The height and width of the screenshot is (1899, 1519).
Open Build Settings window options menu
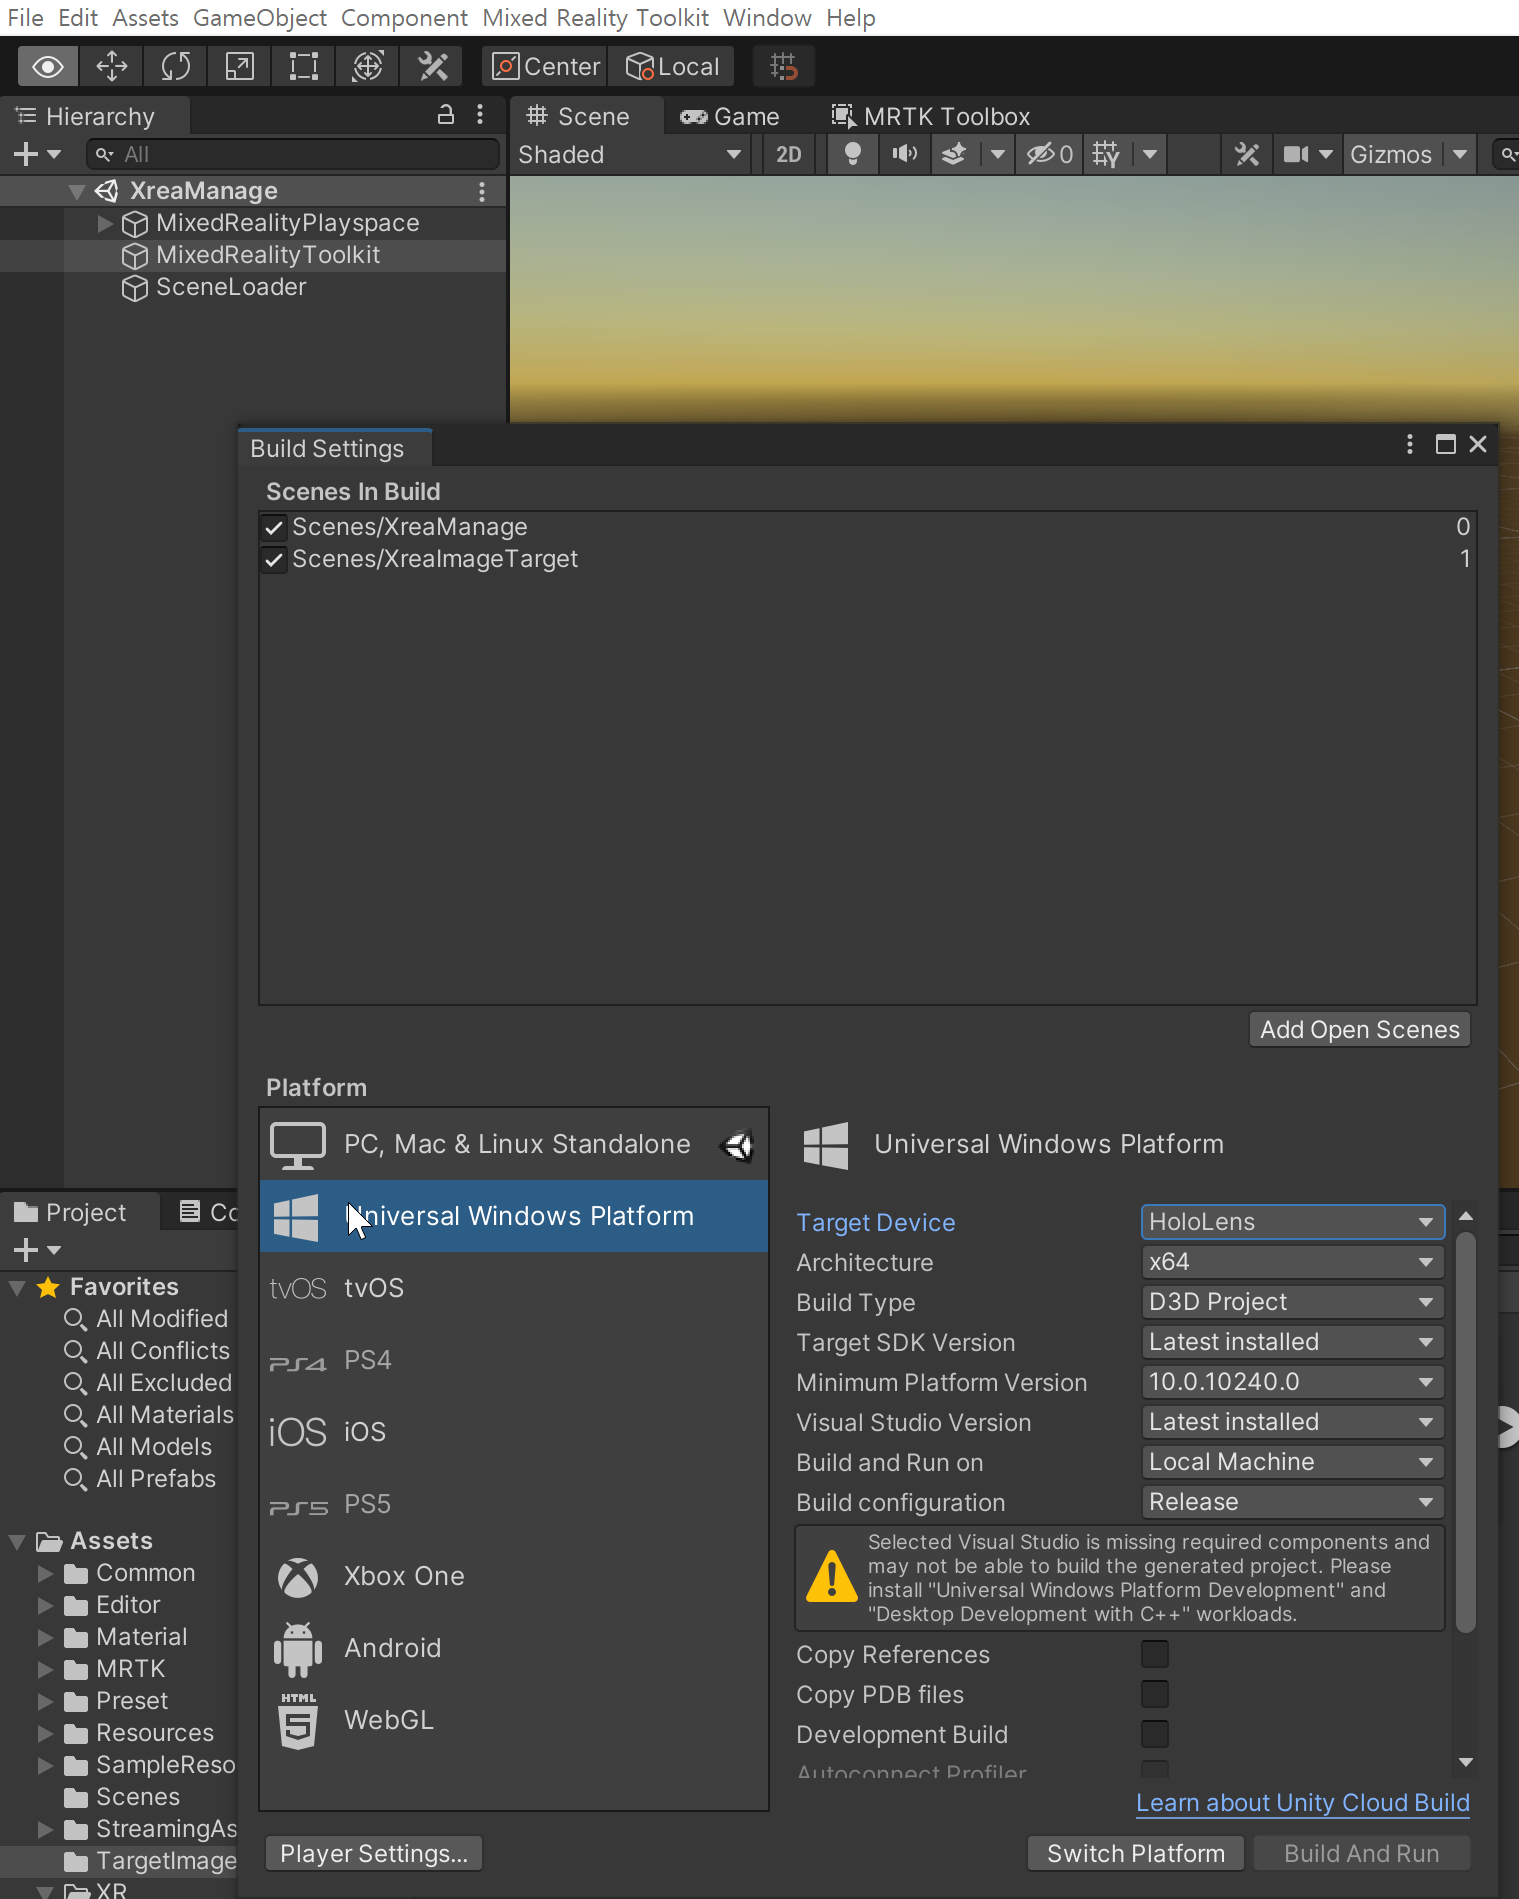1410,444
